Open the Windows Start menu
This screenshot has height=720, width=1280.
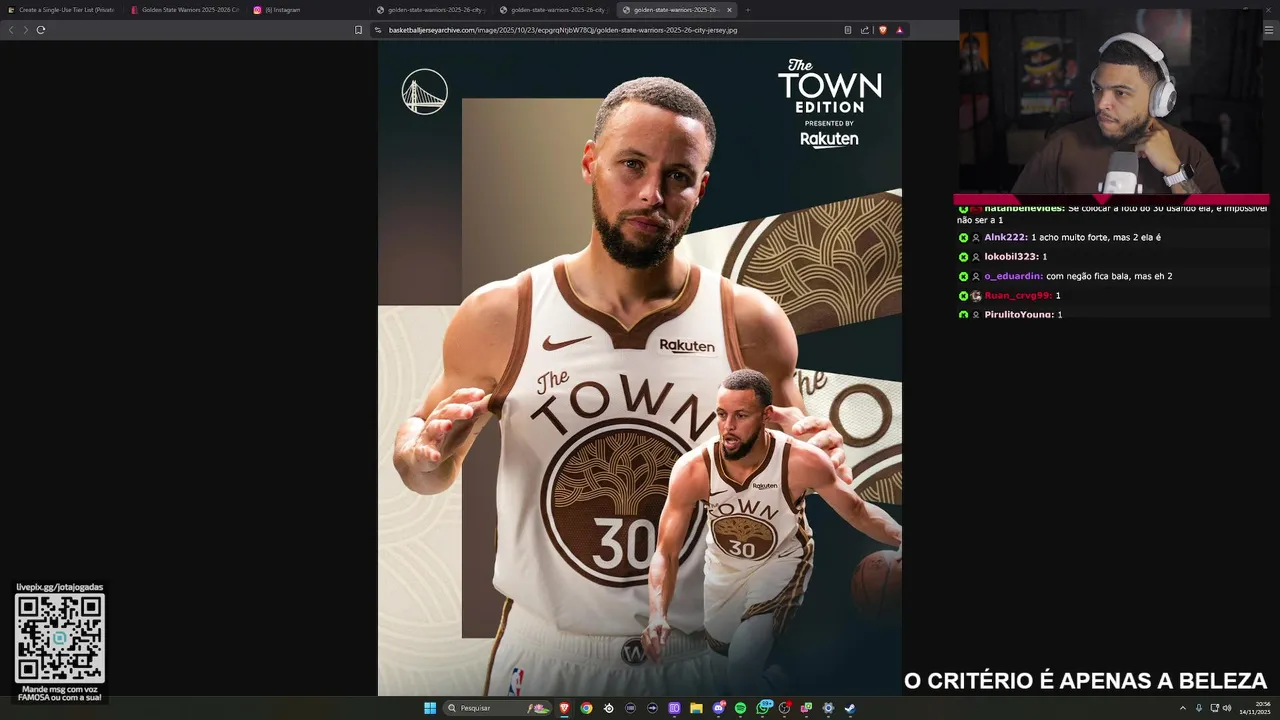click(430, 708)
